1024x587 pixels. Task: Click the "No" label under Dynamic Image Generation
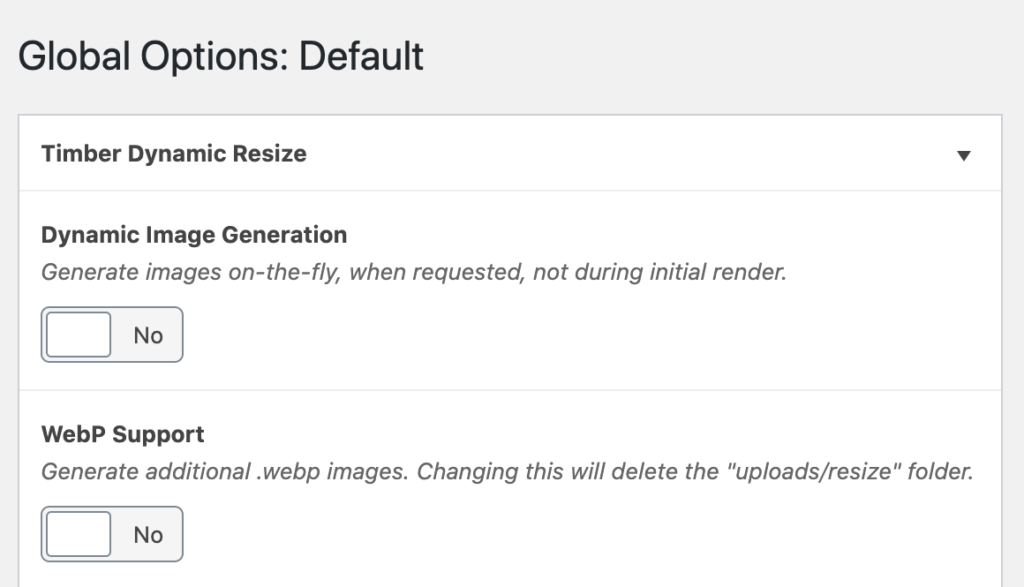148,335
